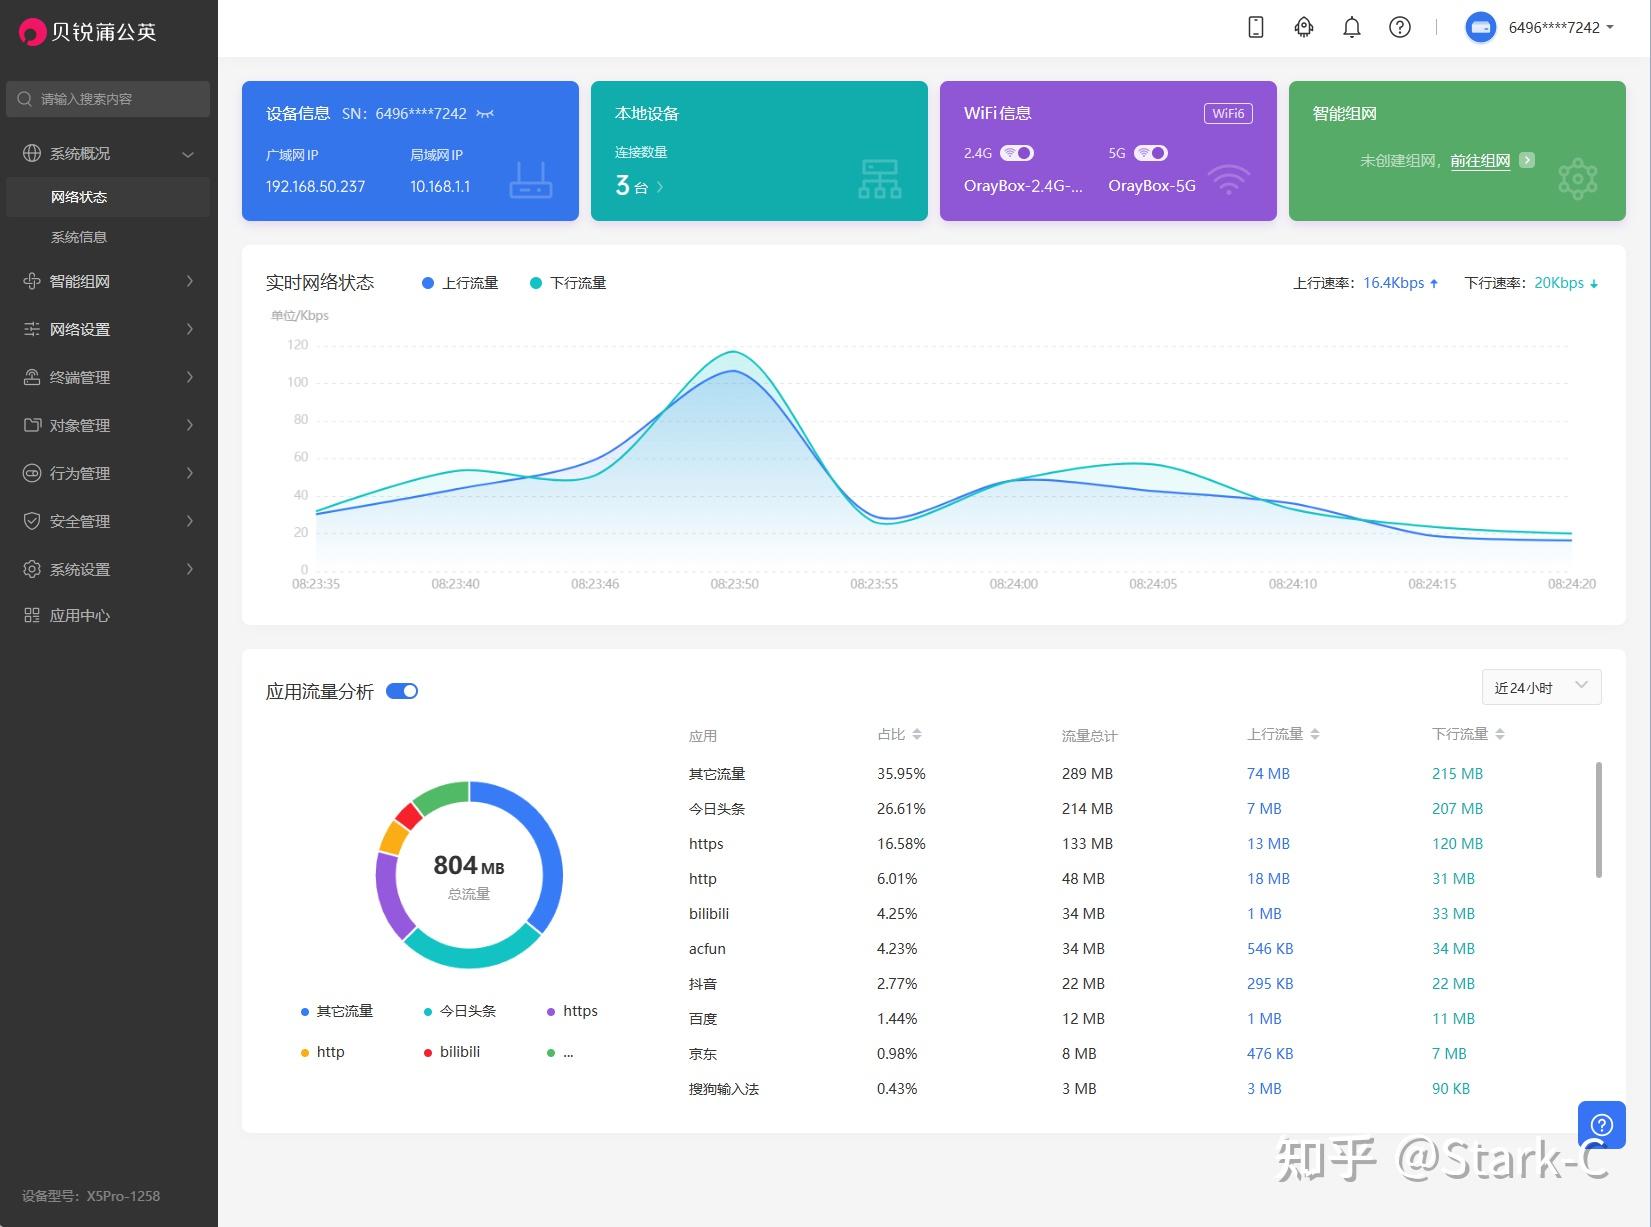Expand the 对象管理 chevron

[x=190, y=425]
